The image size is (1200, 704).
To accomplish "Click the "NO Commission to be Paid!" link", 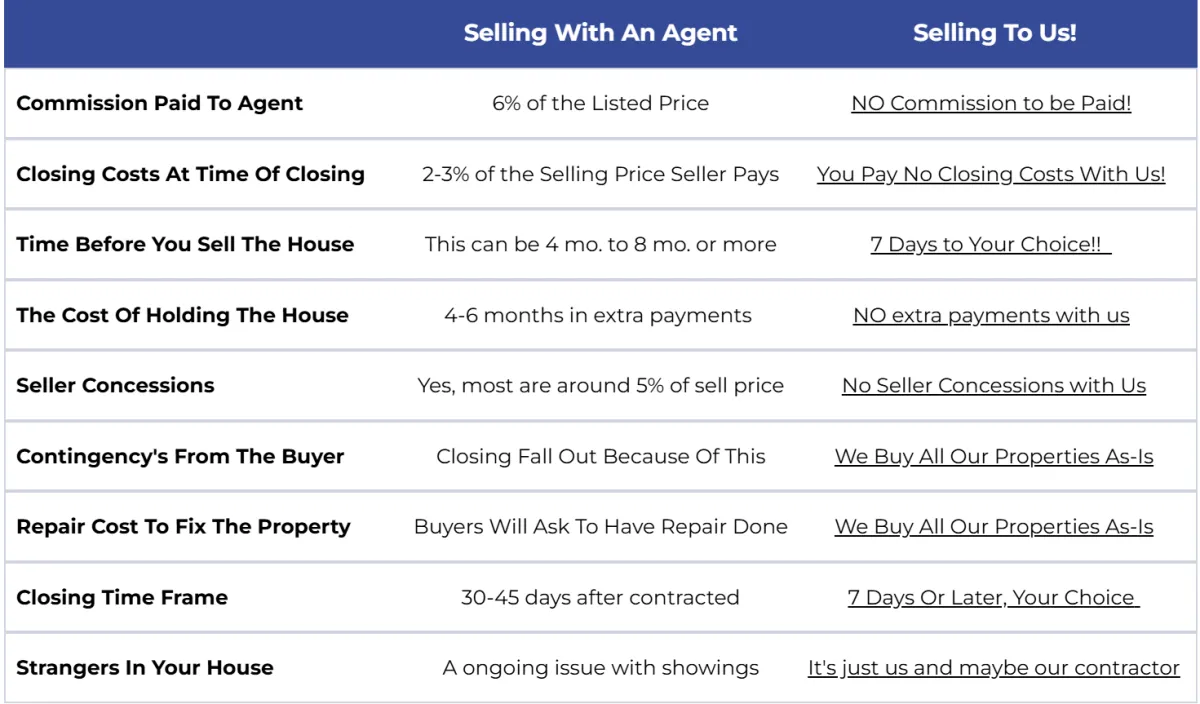I will tap(991, 103).
